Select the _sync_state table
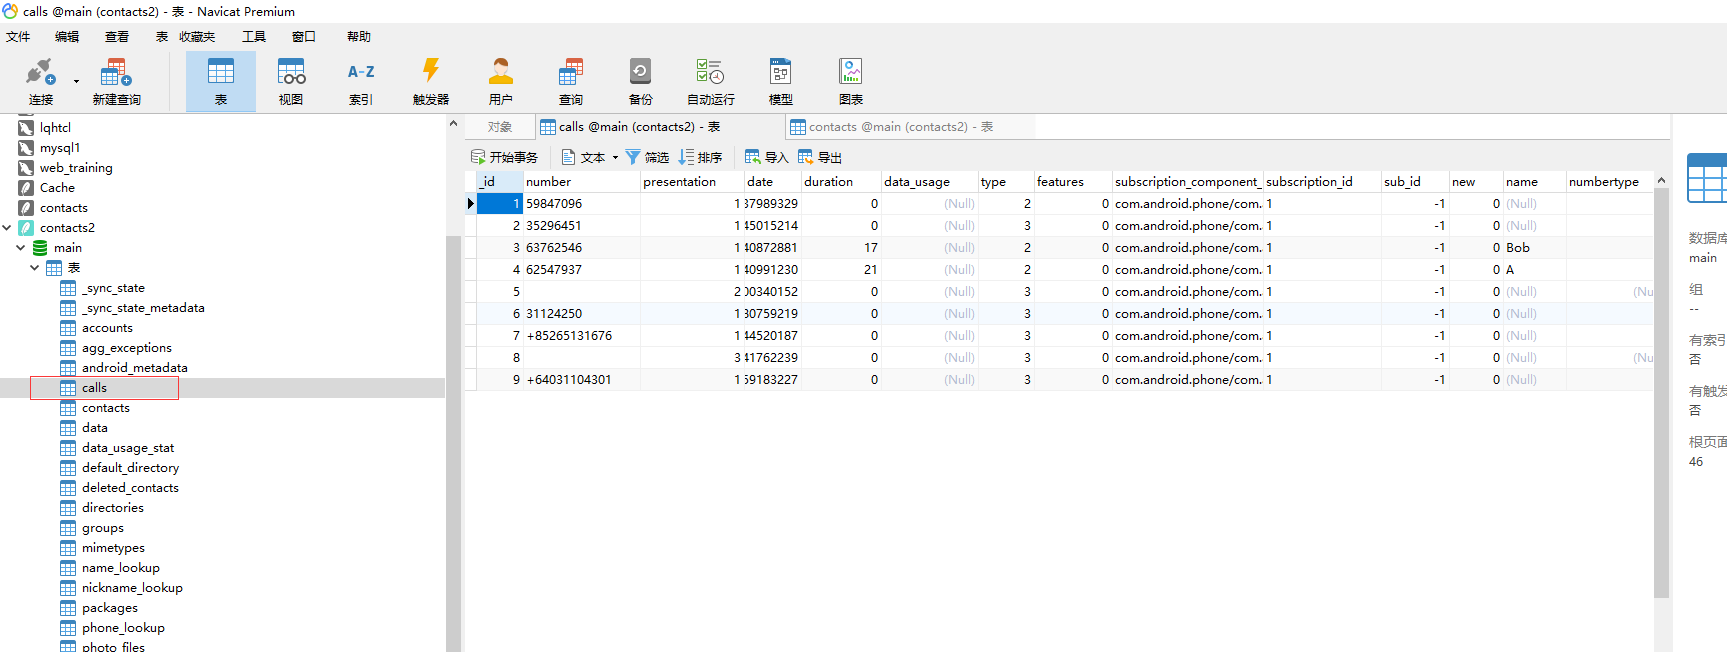The width and height of the screenshot is (1727, 652). pyautogui.click(x=113, y=287)
